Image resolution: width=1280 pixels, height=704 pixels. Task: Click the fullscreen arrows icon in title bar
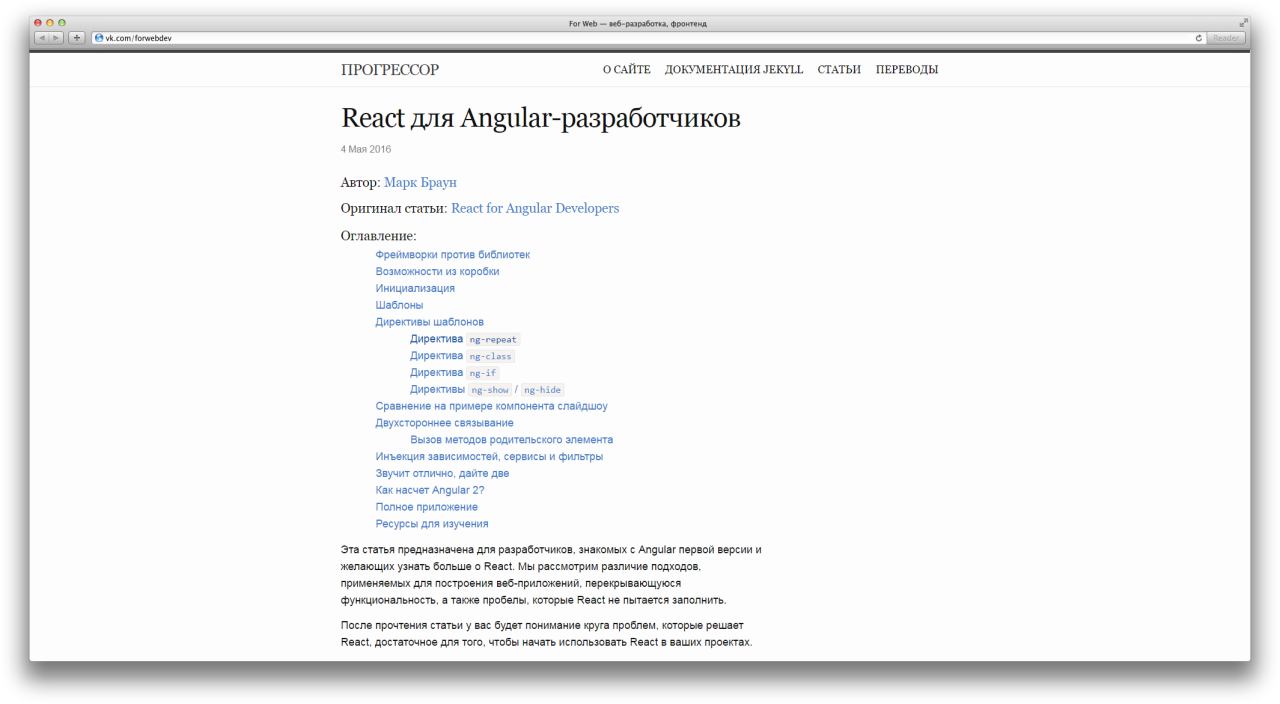pyautogui.click(x=1244, y=23)
